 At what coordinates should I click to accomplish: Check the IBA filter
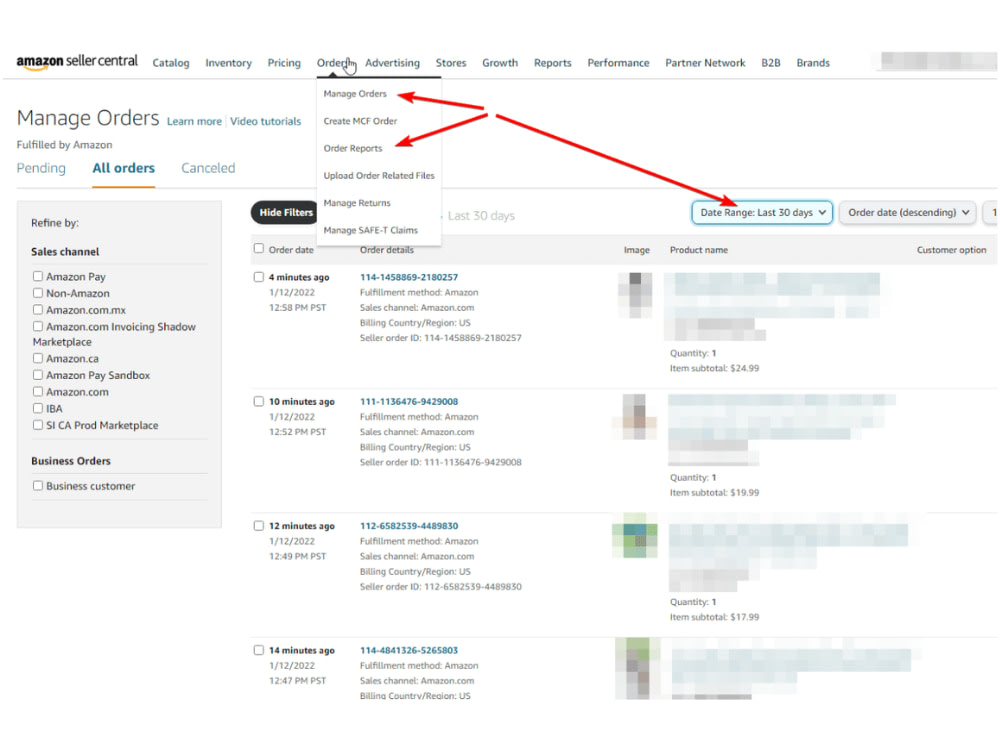pyautogui.click(x=38, y=408)
